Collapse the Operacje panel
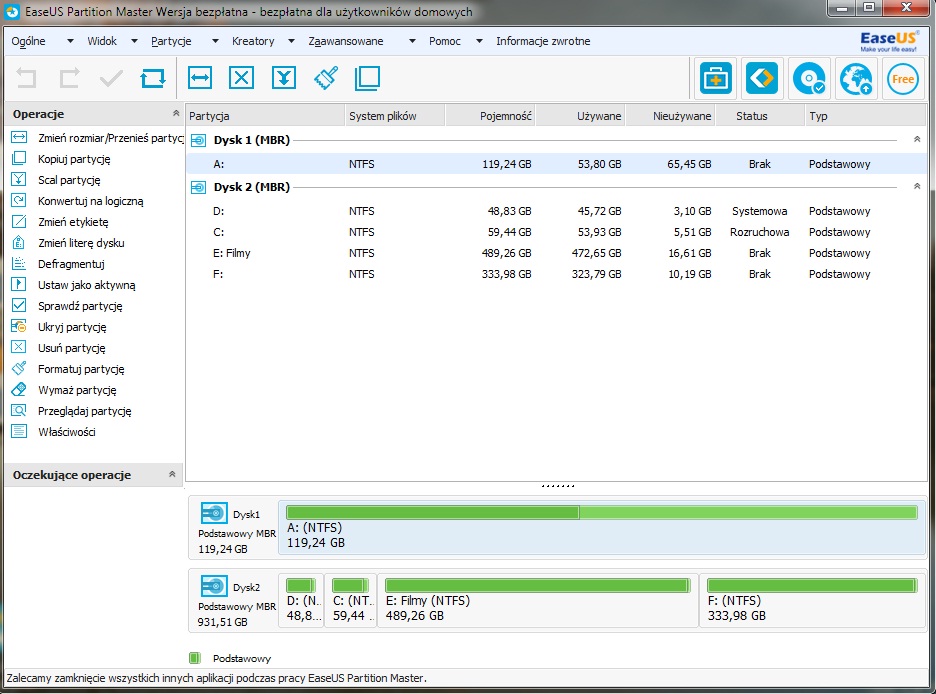Screen dimensions: 936x694 (176, 113)
